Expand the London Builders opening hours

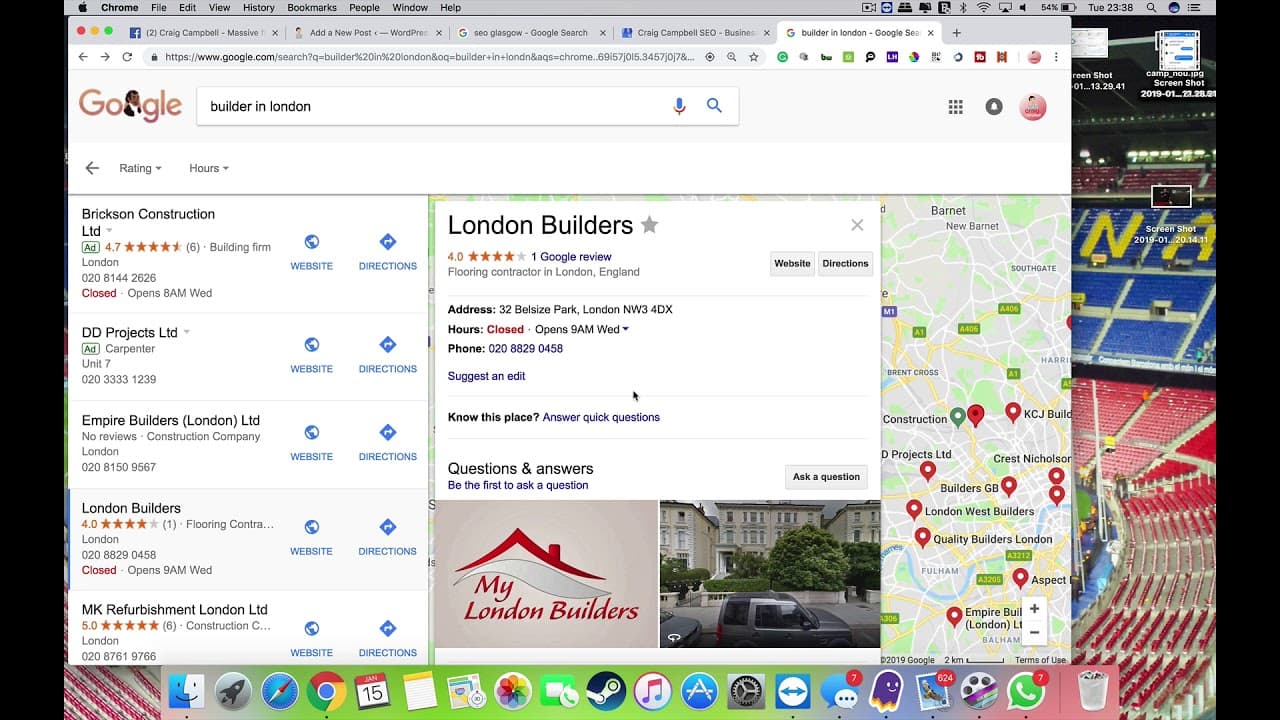[x=626, y=329]
